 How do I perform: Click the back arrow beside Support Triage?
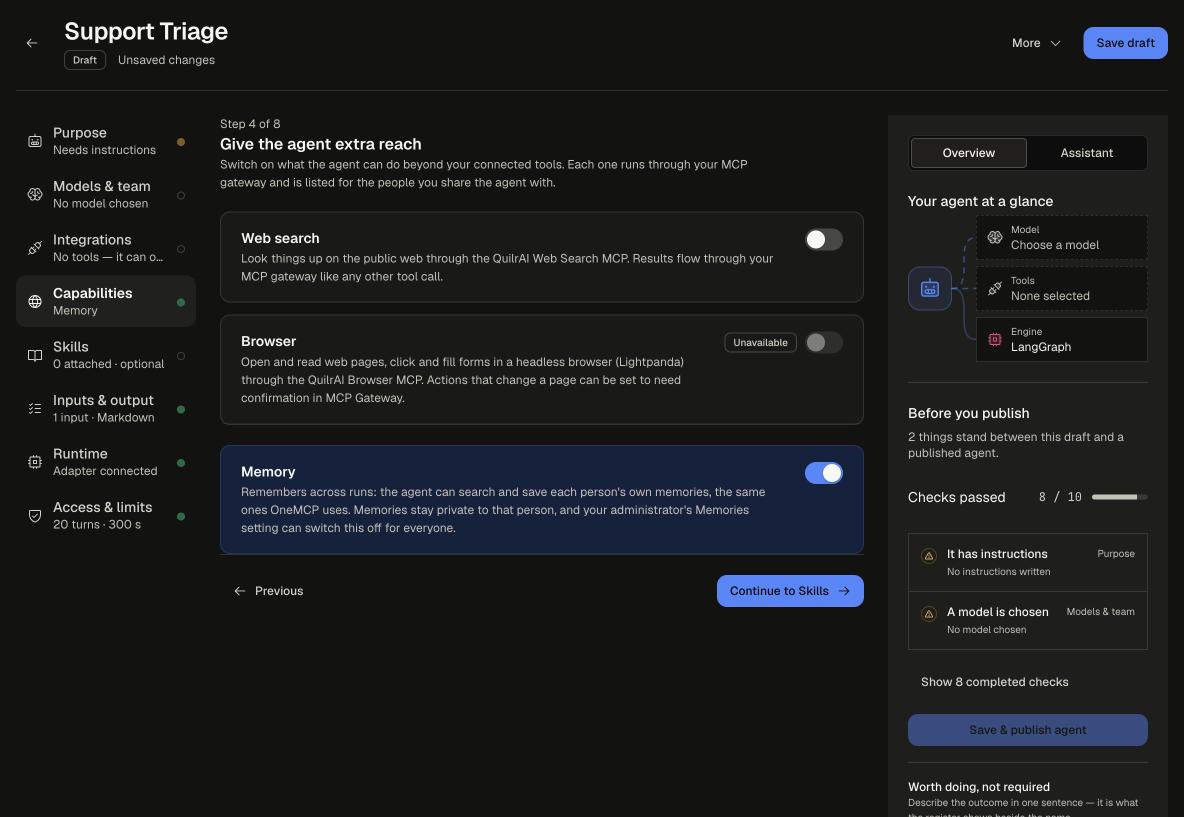click(32, 43)
